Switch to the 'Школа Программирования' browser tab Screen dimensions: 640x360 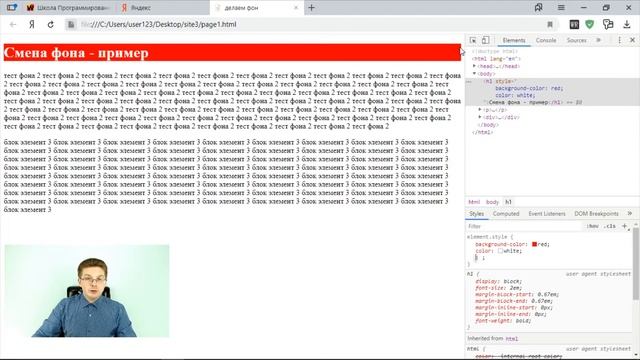(x=68, y=8)
